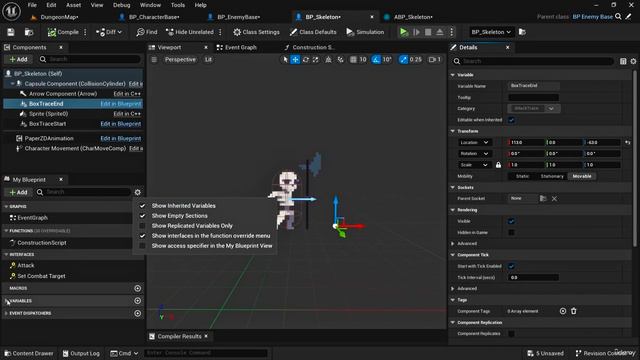
Task: Select the BoxTraceStart component
Action: [x=73, y=124]
